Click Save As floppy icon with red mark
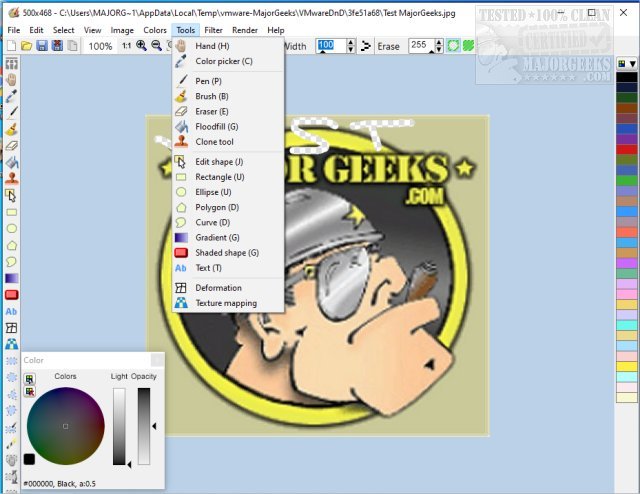This screenshot has width=640, height=494. (57, 46)
